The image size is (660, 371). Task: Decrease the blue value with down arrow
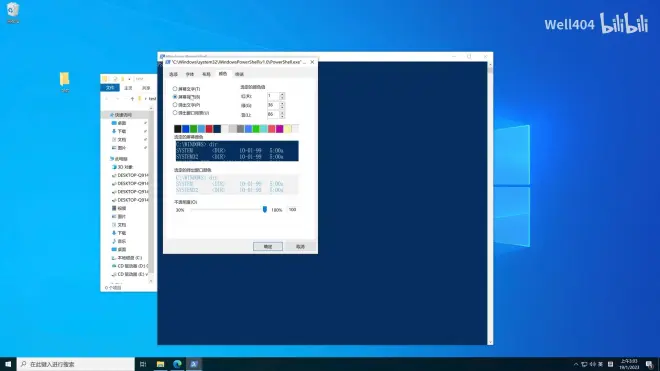point(282,116)
